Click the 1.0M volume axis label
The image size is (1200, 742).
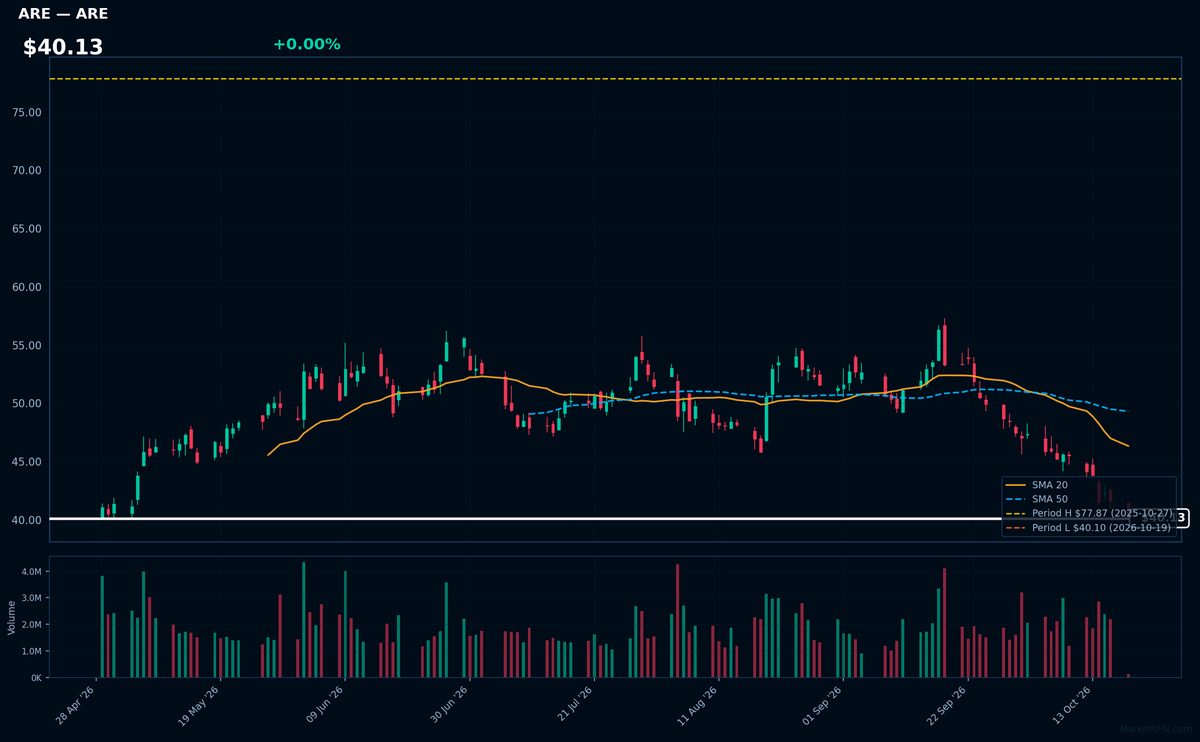[30, 651]
